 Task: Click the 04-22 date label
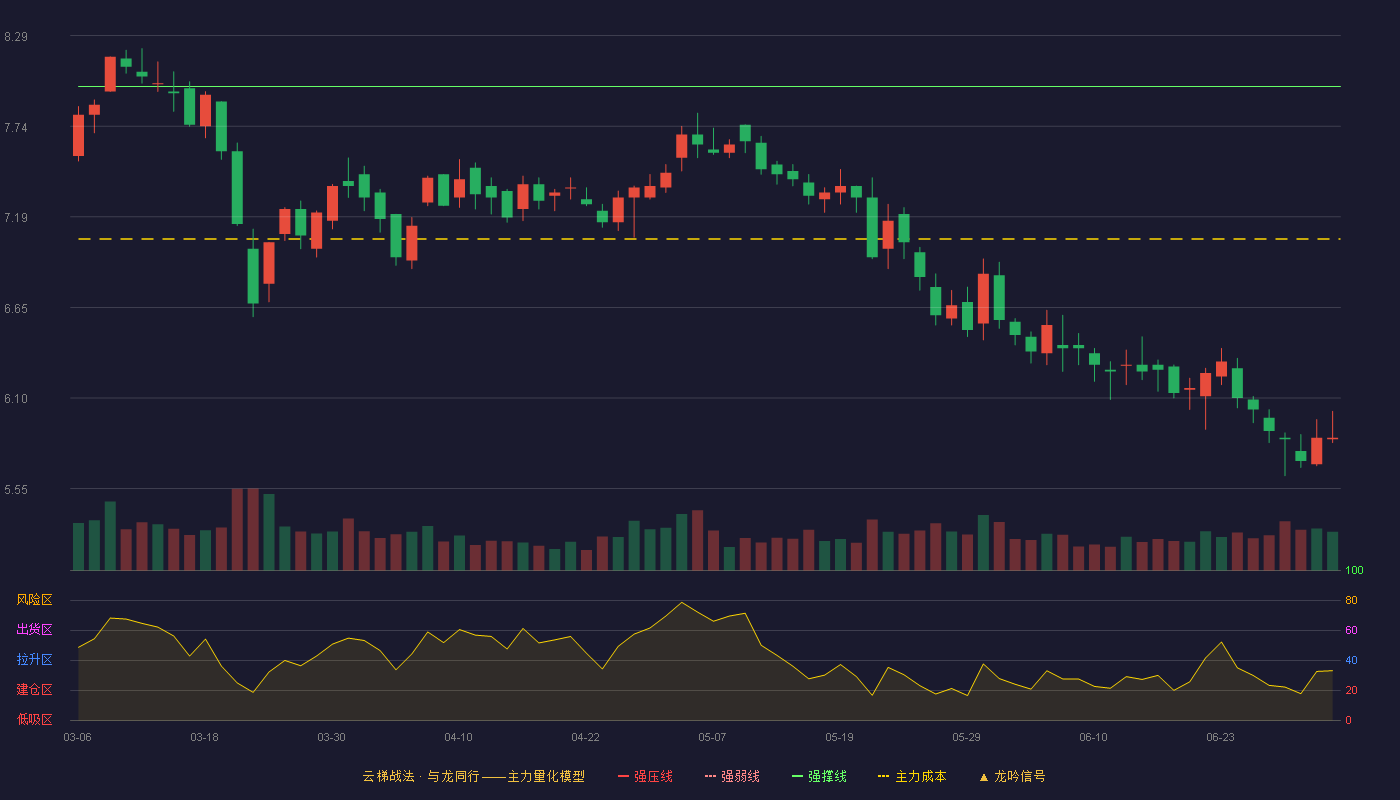pyautogui.click(x=585, y=737)
